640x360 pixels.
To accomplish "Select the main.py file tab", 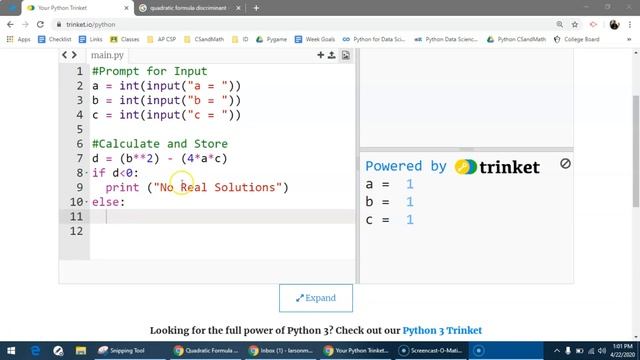I will [107, 55].
